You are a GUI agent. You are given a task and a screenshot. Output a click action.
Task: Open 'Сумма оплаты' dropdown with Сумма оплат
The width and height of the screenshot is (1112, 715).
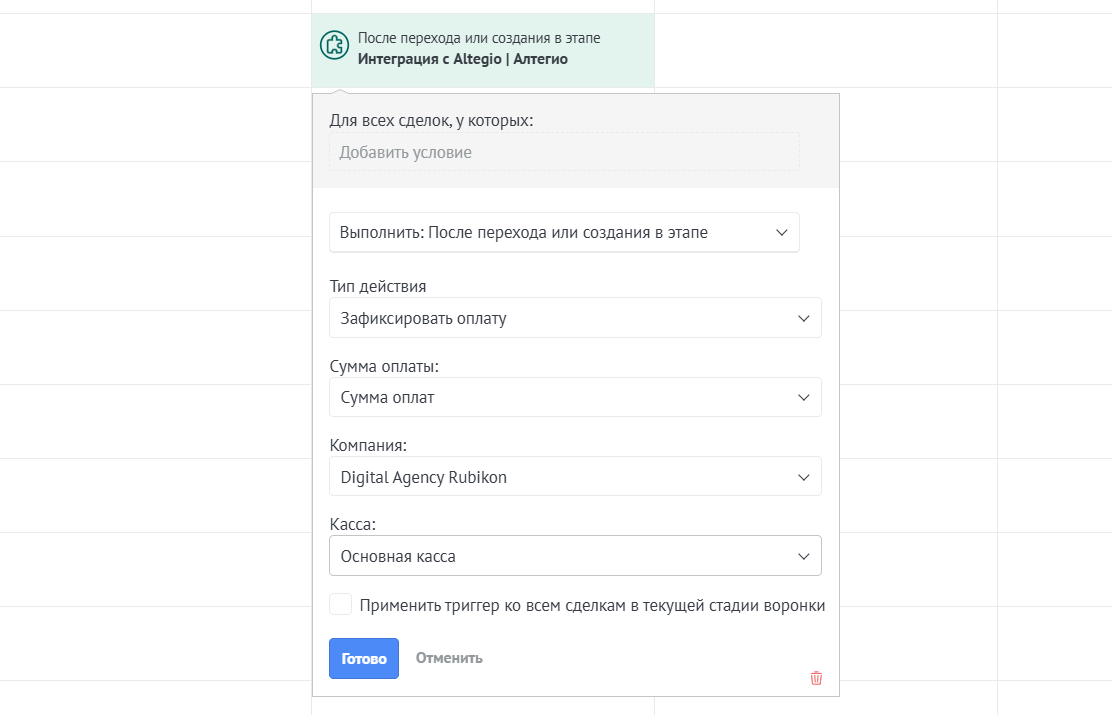pyautogui.click(x=575, y=397)
